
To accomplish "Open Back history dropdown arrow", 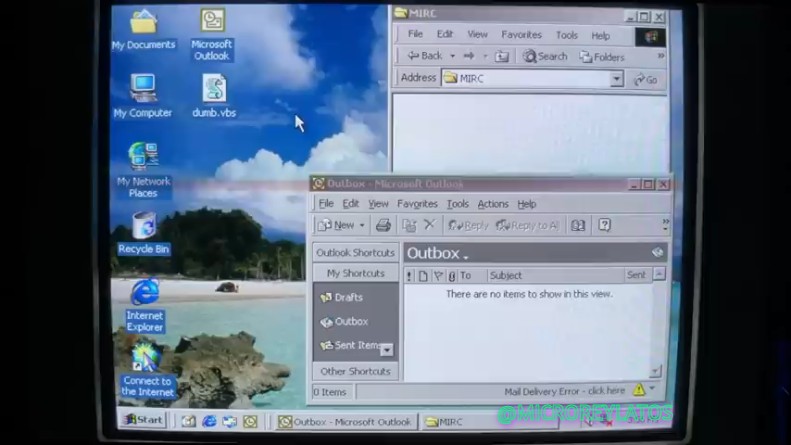I will [x=453, y=56].
